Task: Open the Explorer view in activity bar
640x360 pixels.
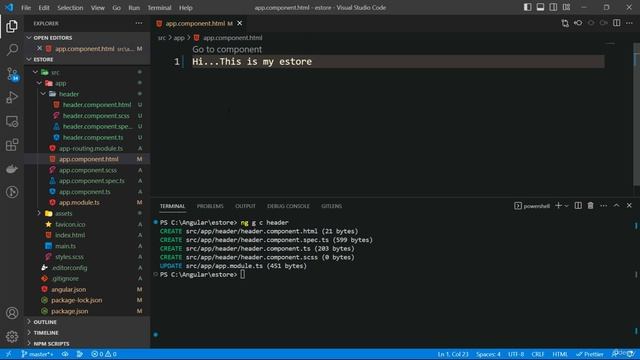Action: [x=12, y=26]
